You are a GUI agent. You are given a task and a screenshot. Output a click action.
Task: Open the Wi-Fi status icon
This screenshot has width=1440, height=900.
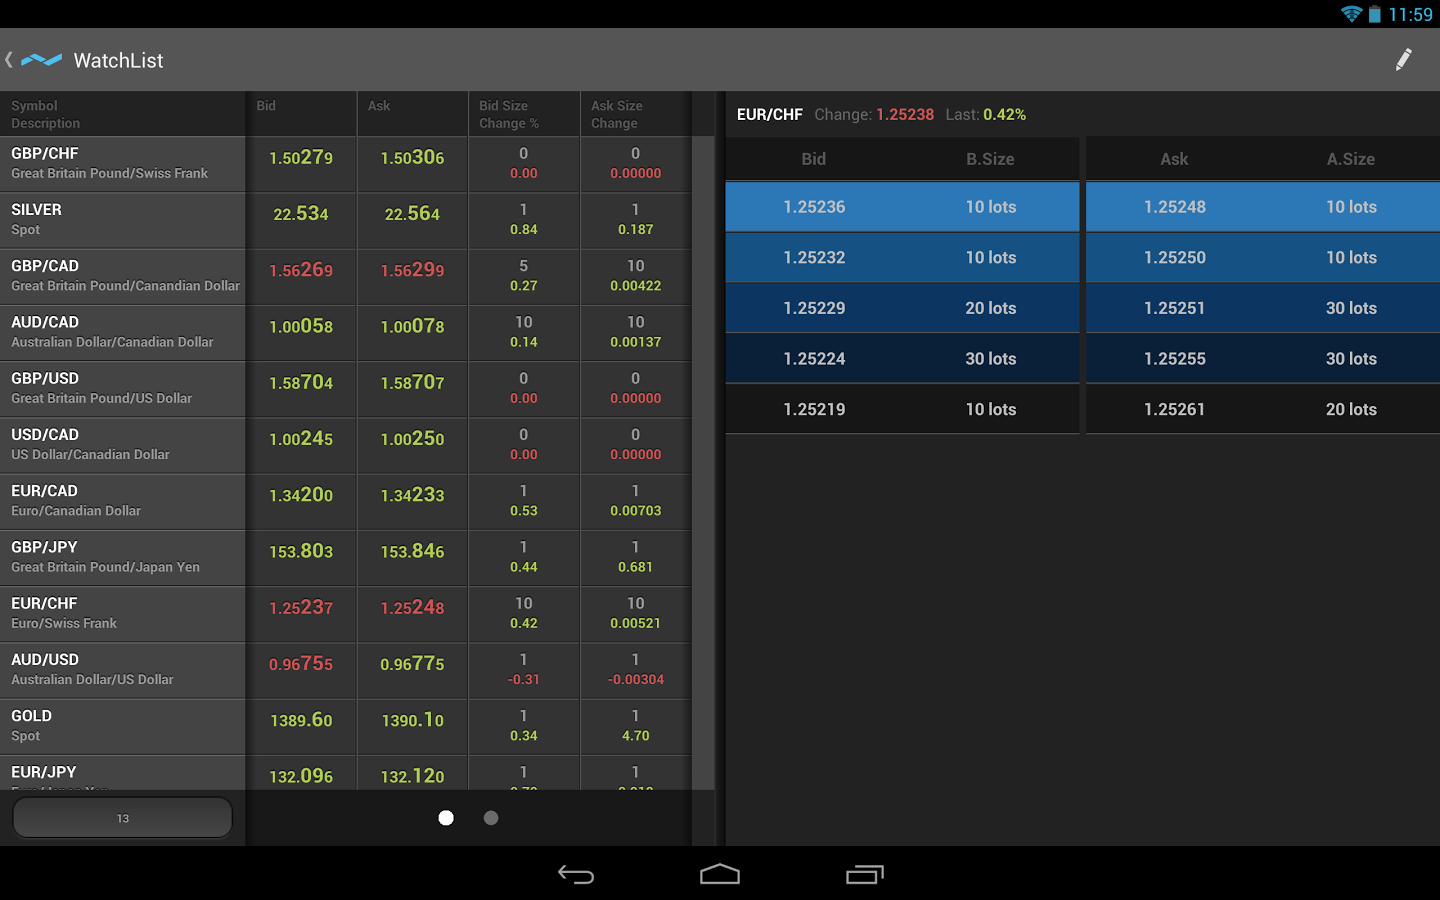tap(1352, 14)
